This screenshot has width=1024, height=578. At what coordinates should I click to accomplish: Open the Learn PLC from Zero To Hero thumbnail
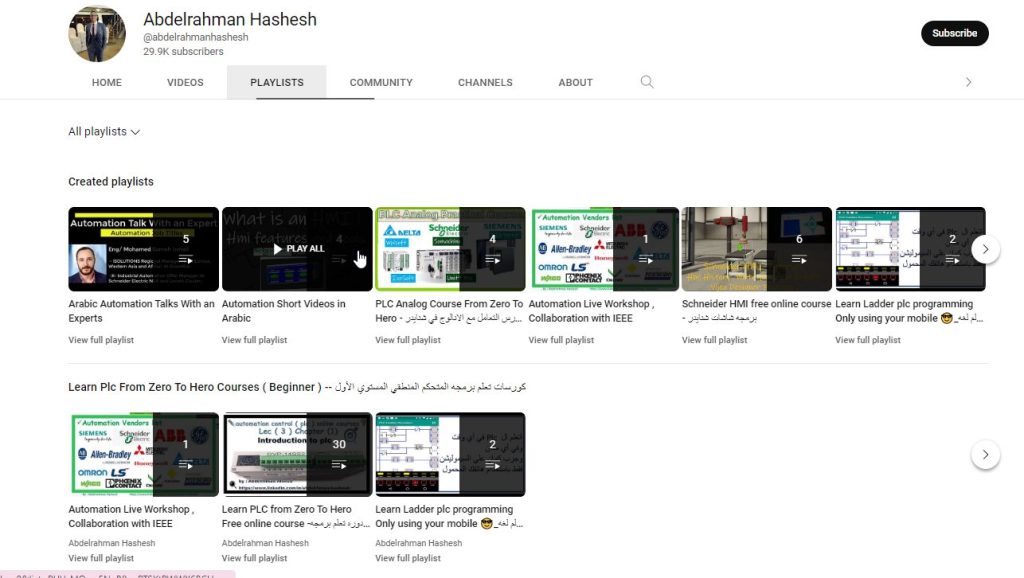point(296,453)
